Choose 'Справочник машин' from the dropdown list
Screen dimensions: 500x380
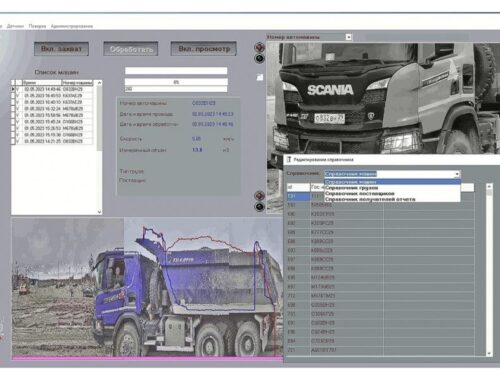click(x=392, y=182)
